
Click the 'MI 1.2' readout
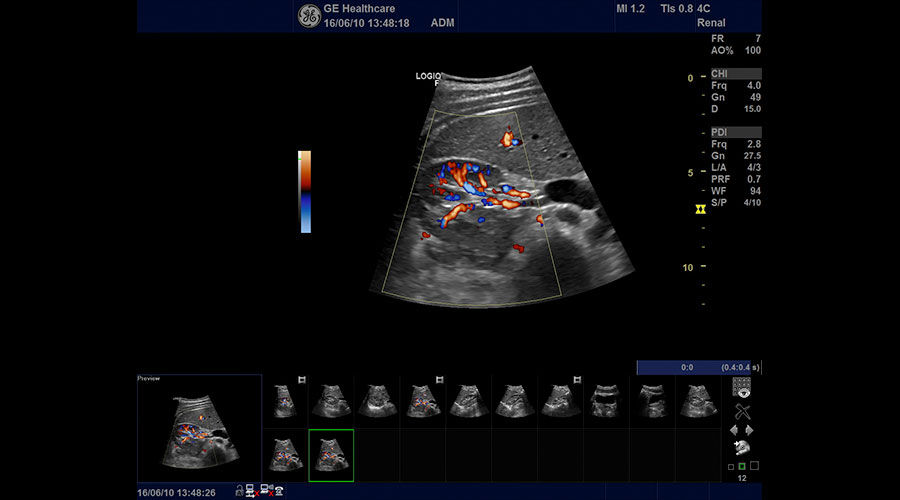(630, 9)
